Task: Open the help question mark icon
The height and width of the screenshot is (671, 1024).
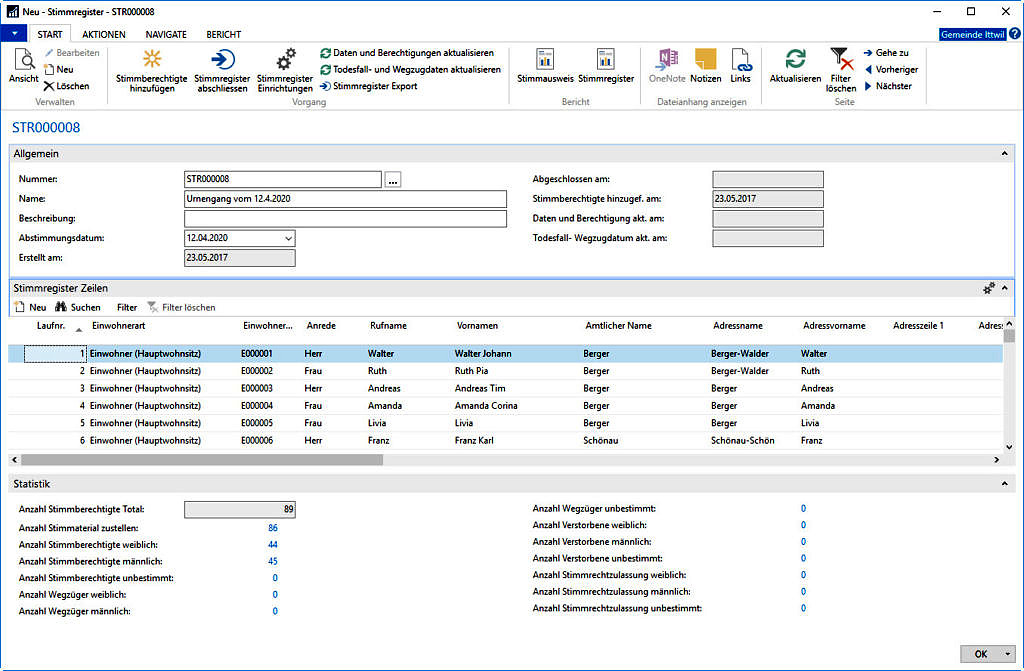Action: click(x=1015, y=34)
